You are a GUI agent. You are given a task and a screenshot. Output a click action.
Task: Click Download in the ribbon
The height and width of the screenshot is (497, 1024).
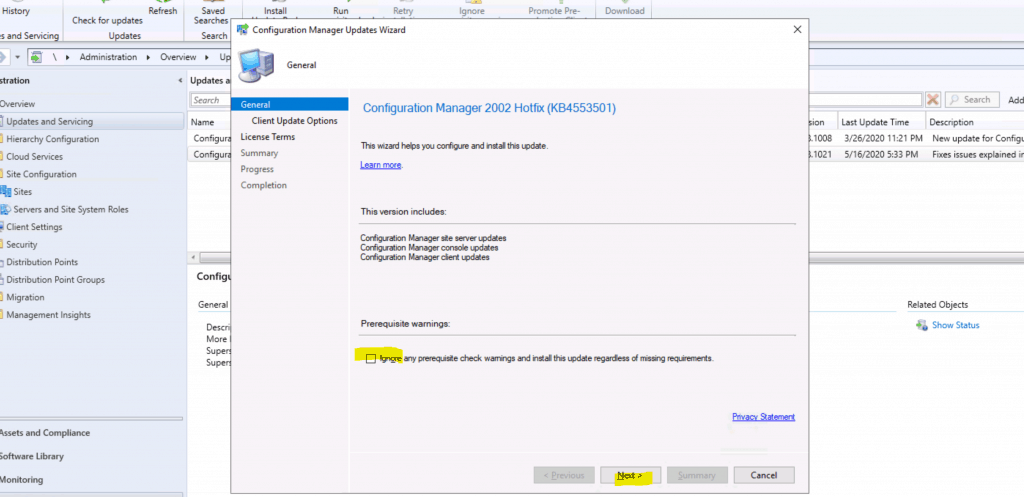pos(624,11)
